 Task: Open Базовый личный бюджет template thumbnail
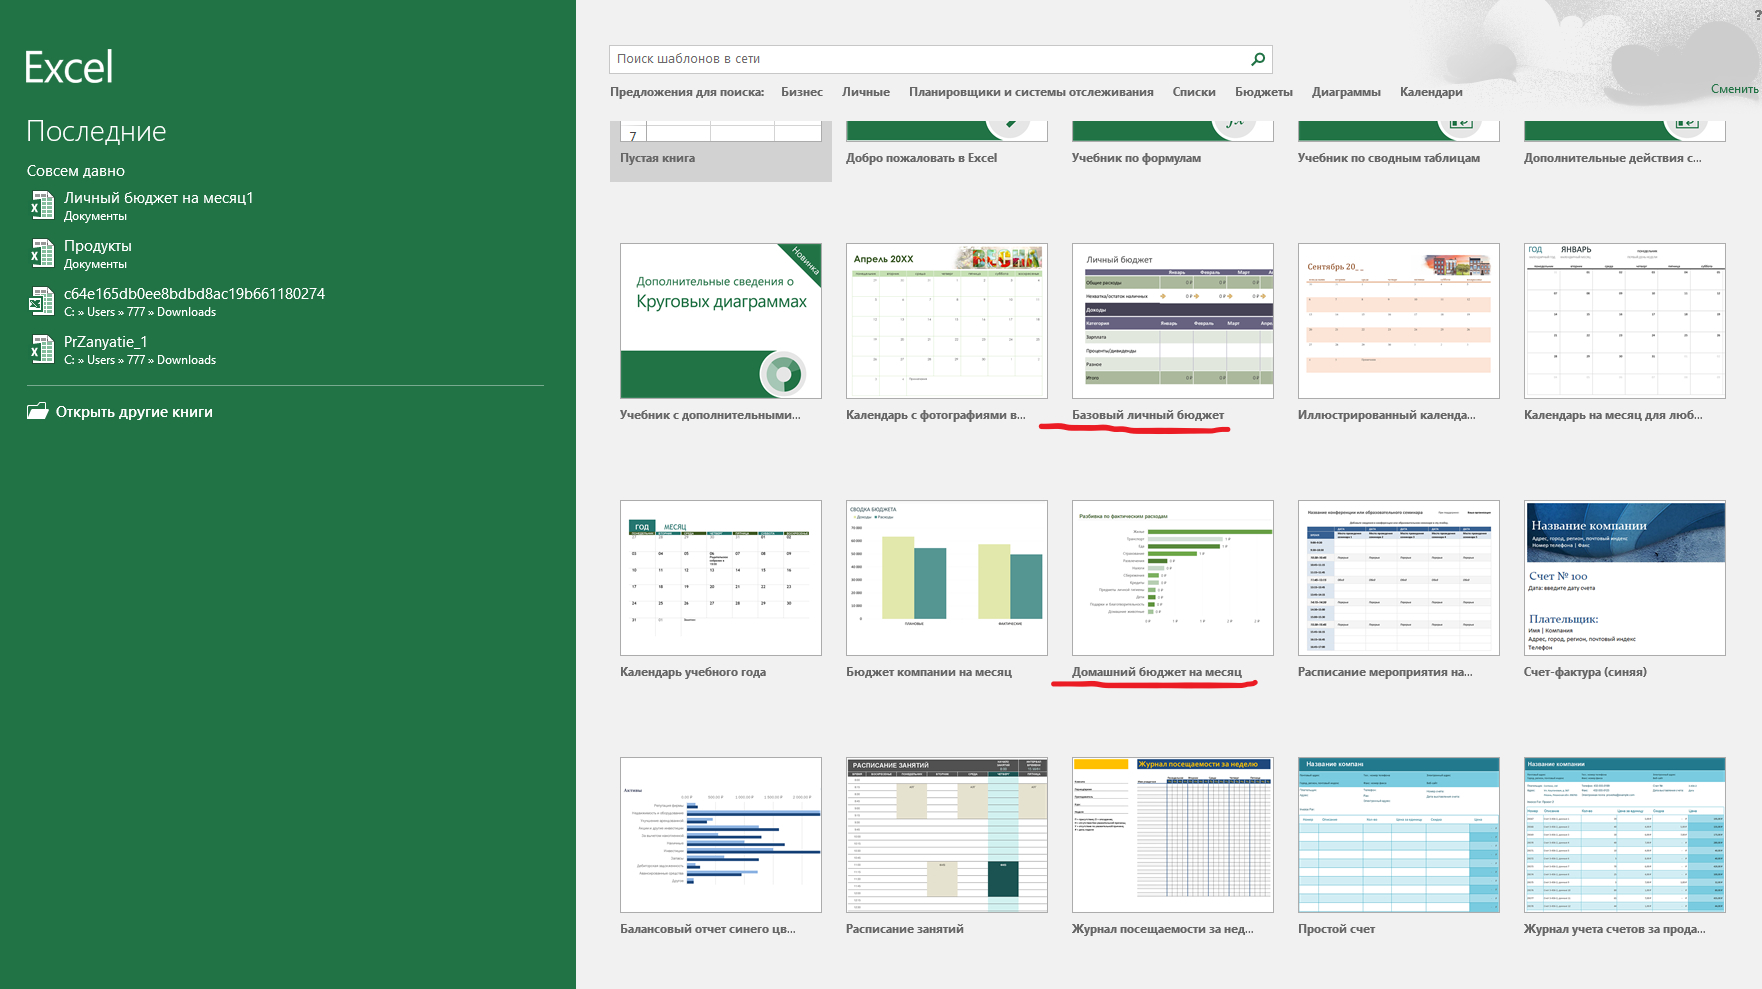(x=1173, y=321)
